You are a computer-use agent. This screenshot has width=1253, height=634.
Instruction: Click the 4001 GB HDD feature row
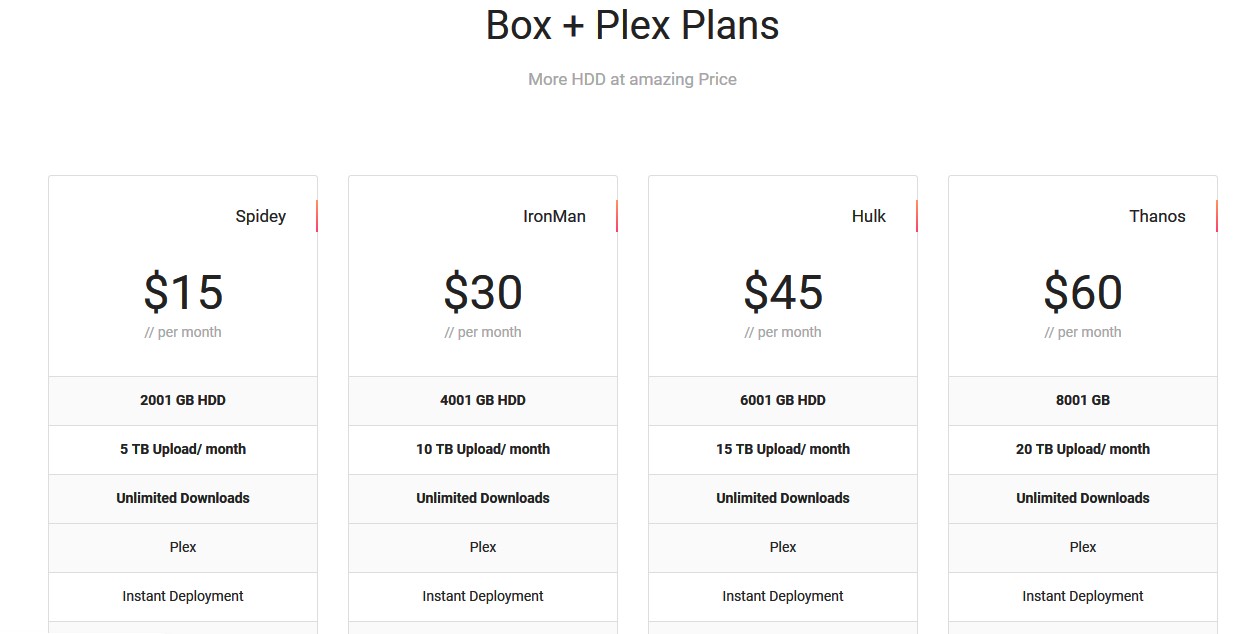(x=483, y=400)
